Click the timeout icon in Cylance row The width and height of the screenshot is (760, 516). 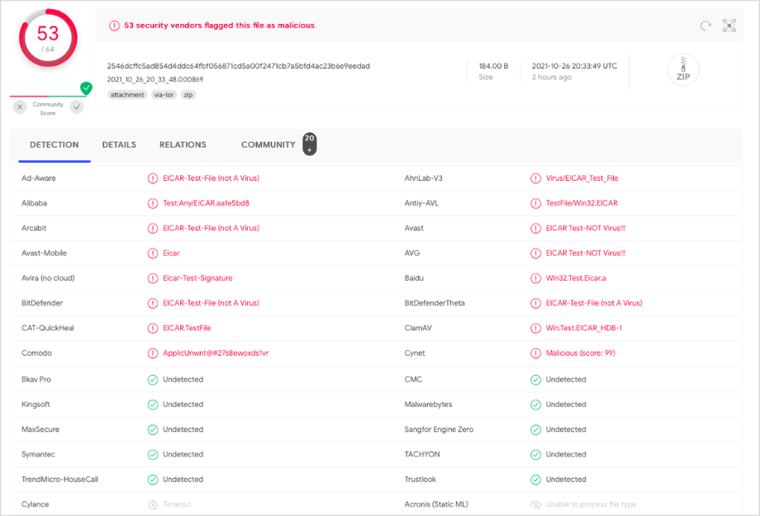(x=153, y=505)
